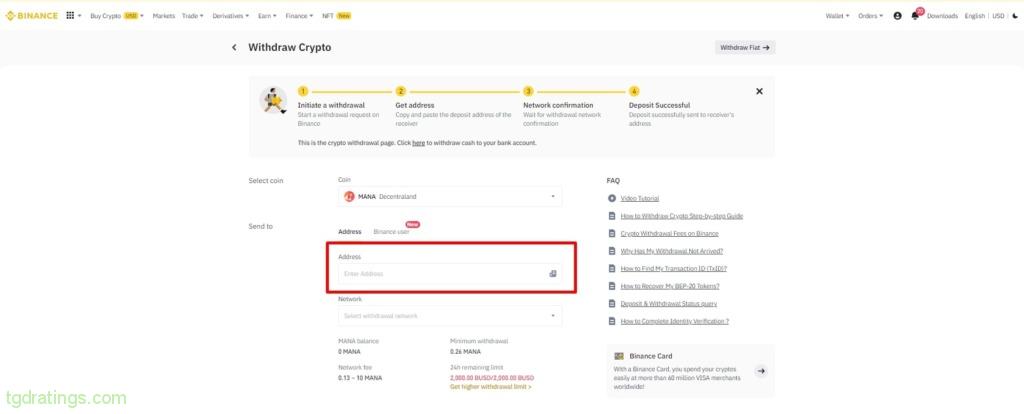Toggle dark mode moon icon
Viewport: 1024px width, 414px height.
(x=1015, y=16)
